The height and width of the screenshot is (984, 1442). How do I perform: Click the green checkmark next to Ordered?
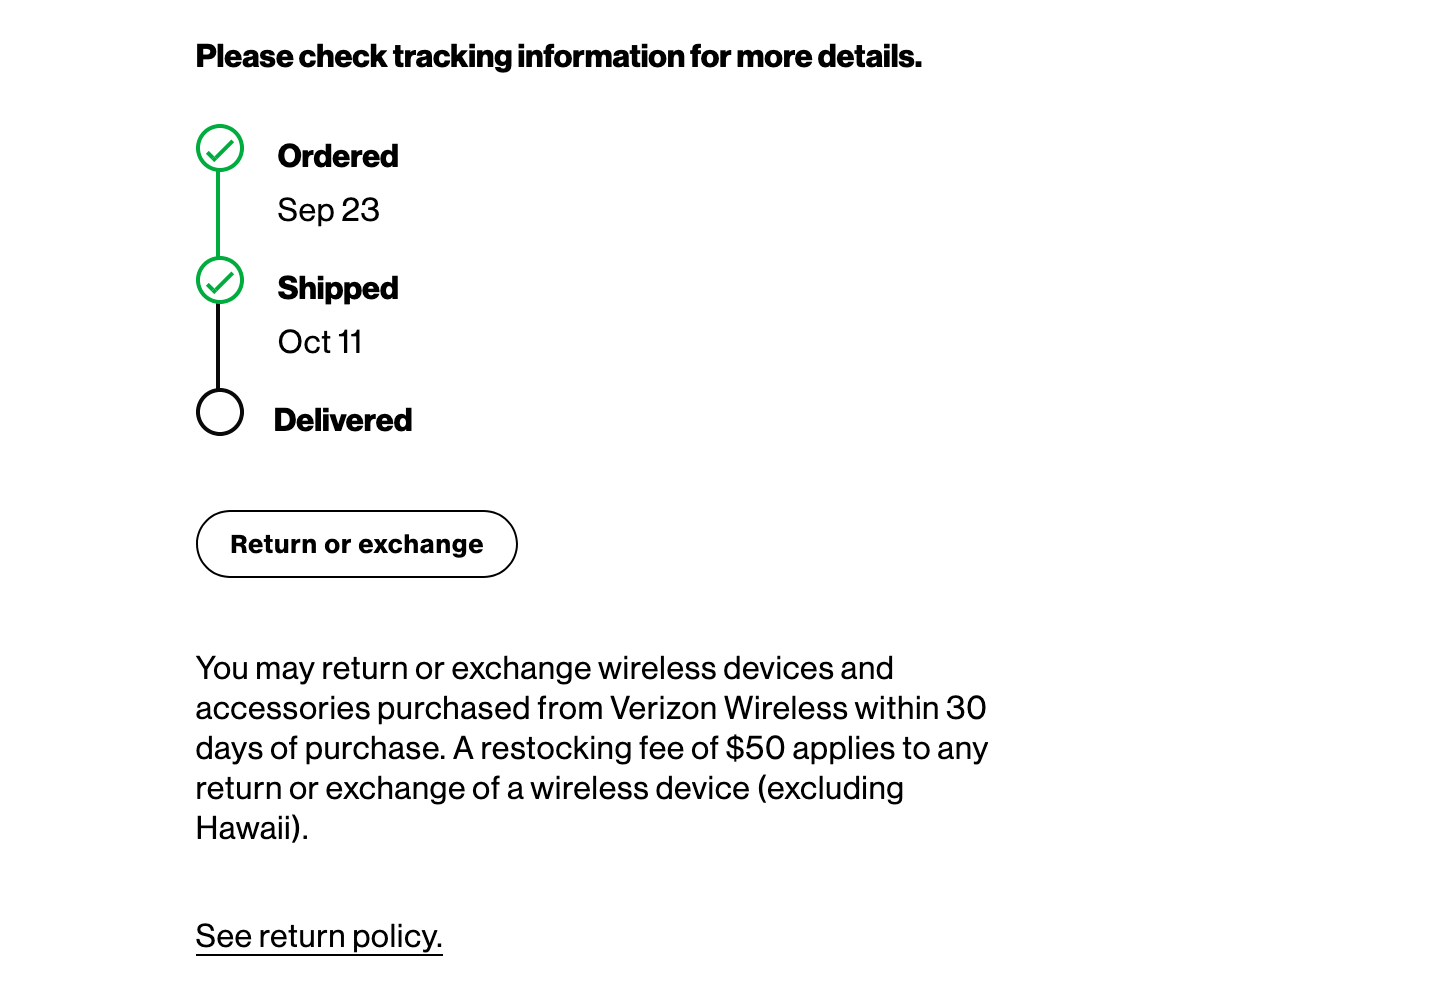pos(220,149)
